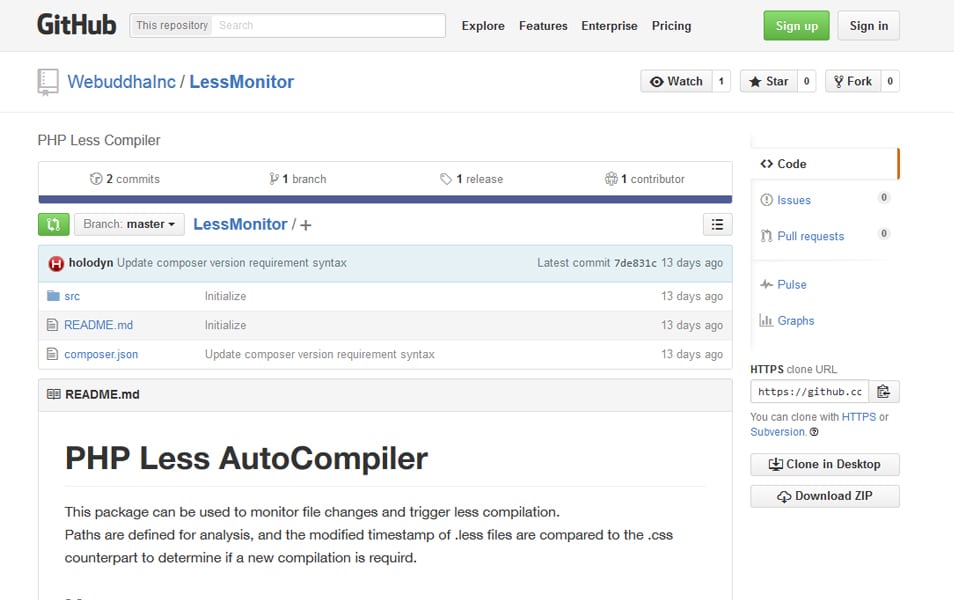954x600 pixels.
Task: Switch file listing to list view icon
Action: pyautogui.click(x=717, y=224)
